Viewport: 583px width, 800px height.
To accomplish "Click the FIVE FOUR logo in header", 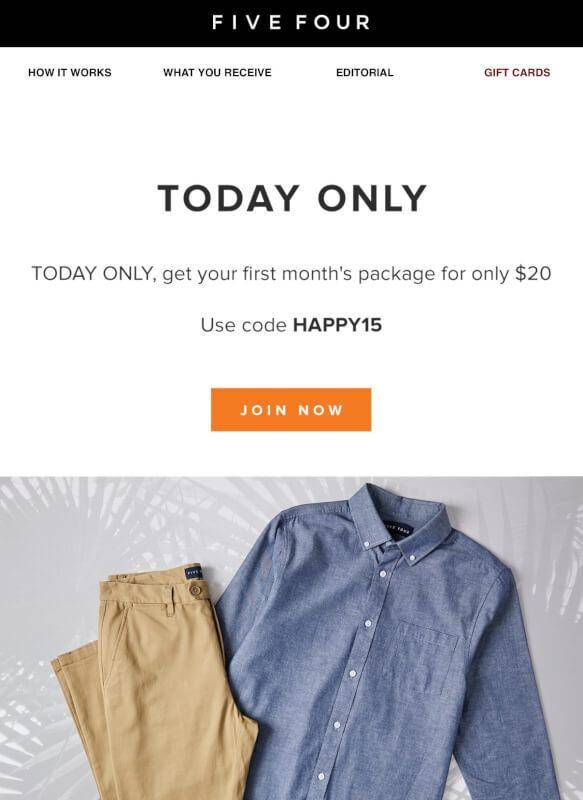I will tap(291, 22).
